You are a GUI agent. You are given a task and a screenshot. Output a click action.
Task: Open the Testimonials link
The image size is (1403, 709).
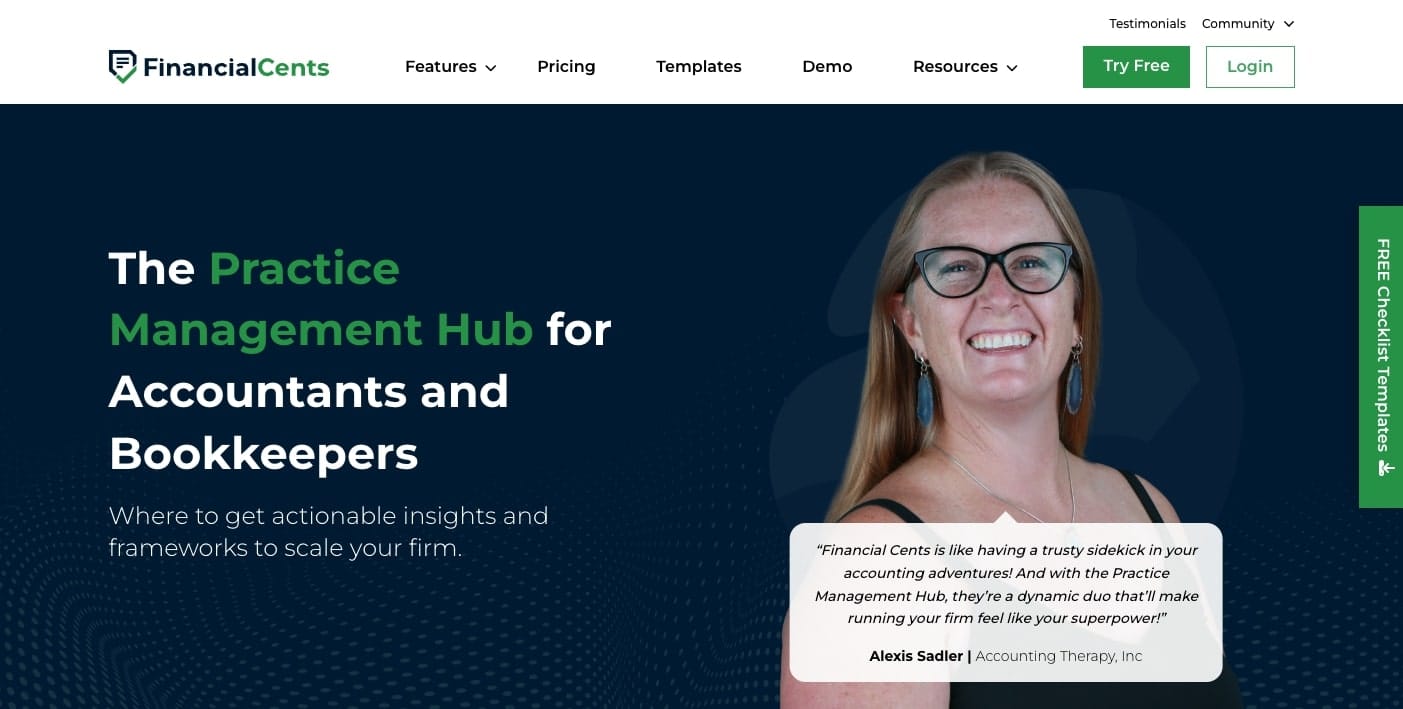pos(1147,24)
